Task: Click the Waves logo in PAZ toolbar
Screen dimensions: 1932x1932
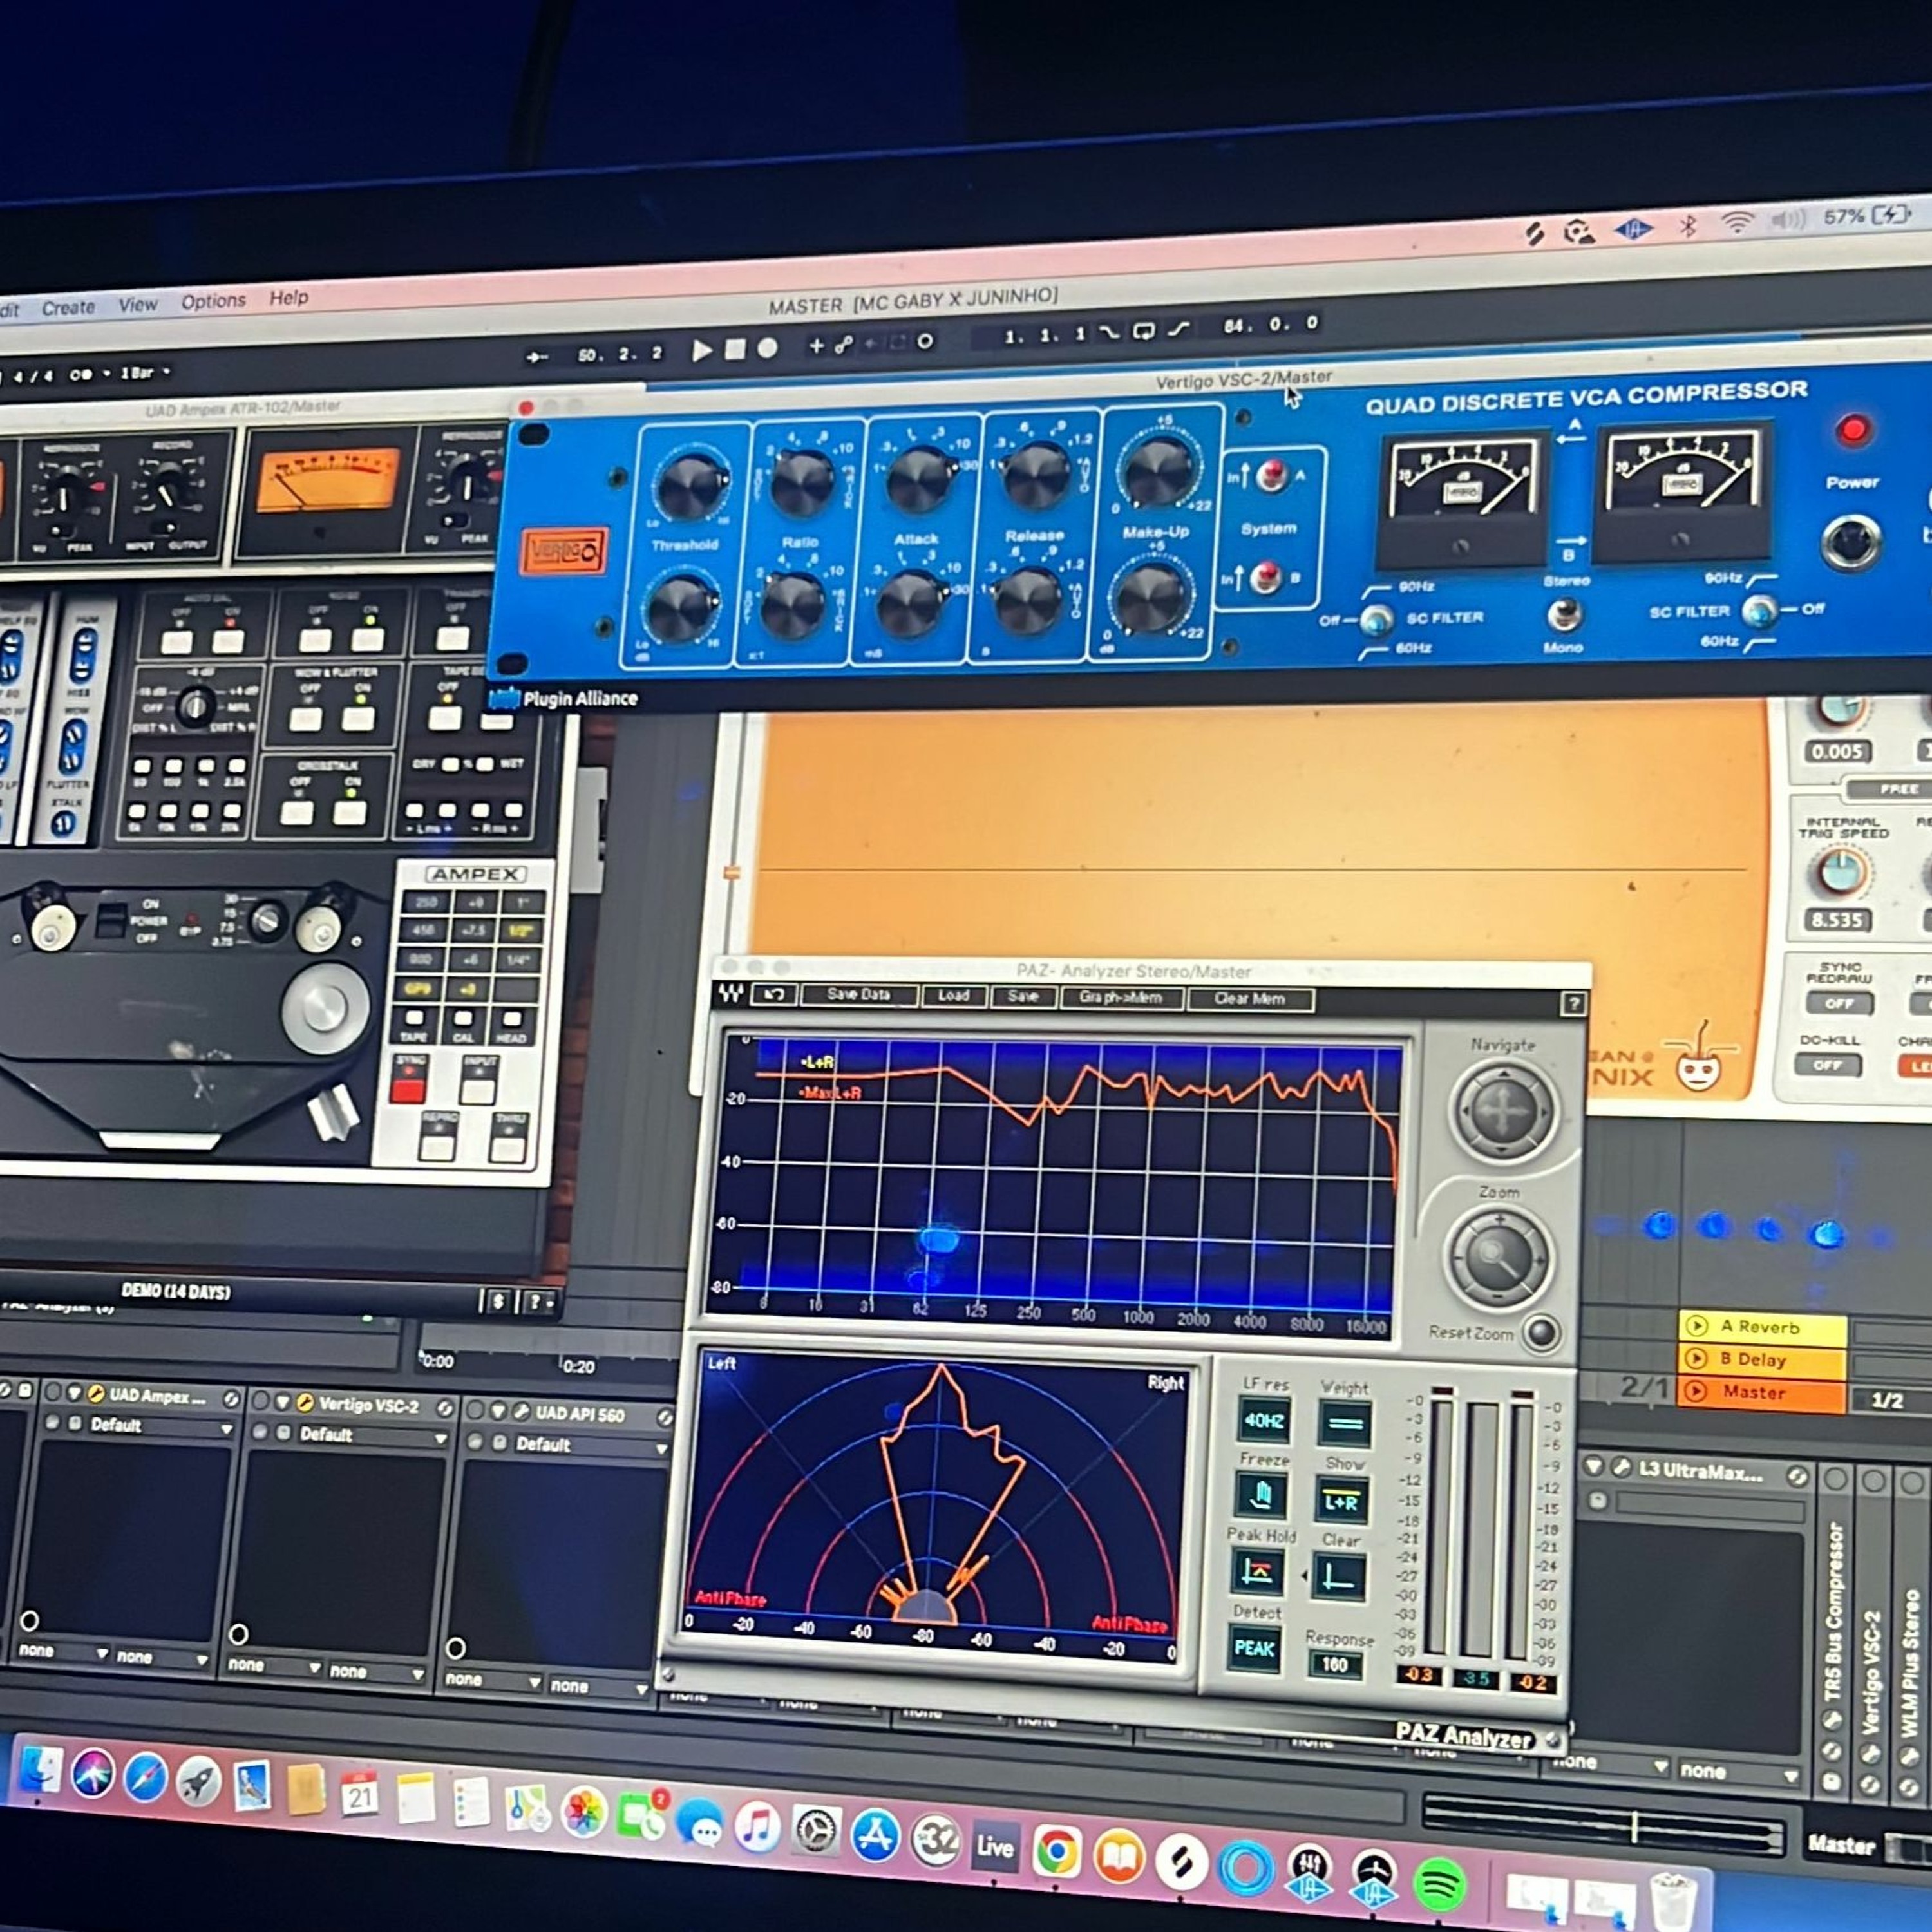Action: (731, 993)
